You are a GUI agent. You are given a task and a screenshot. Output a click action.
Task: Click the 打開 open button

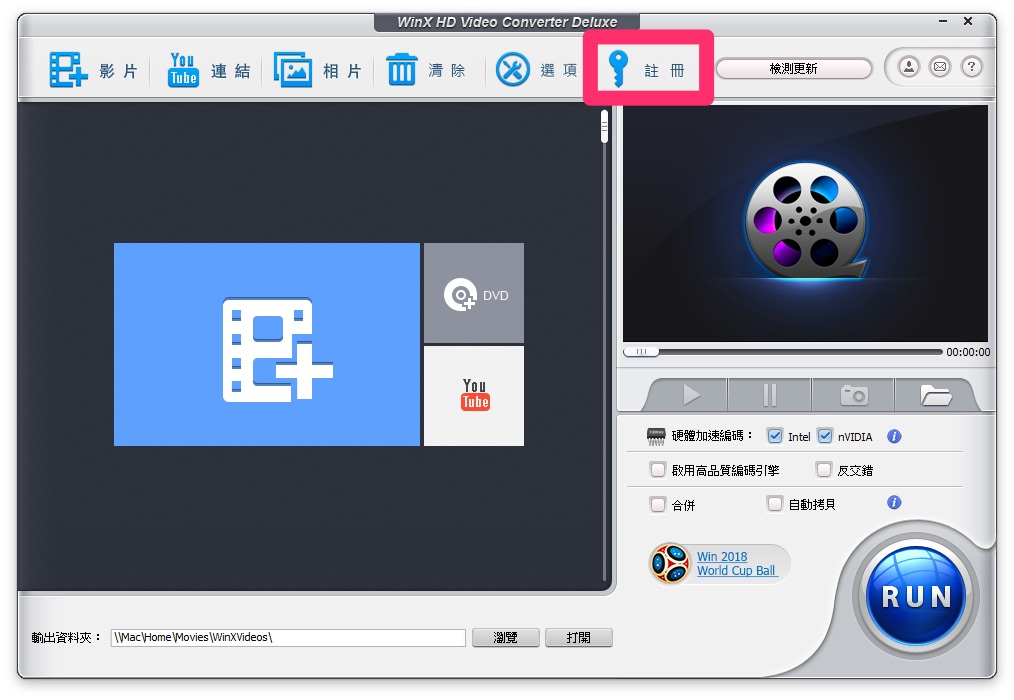(579, 637)
